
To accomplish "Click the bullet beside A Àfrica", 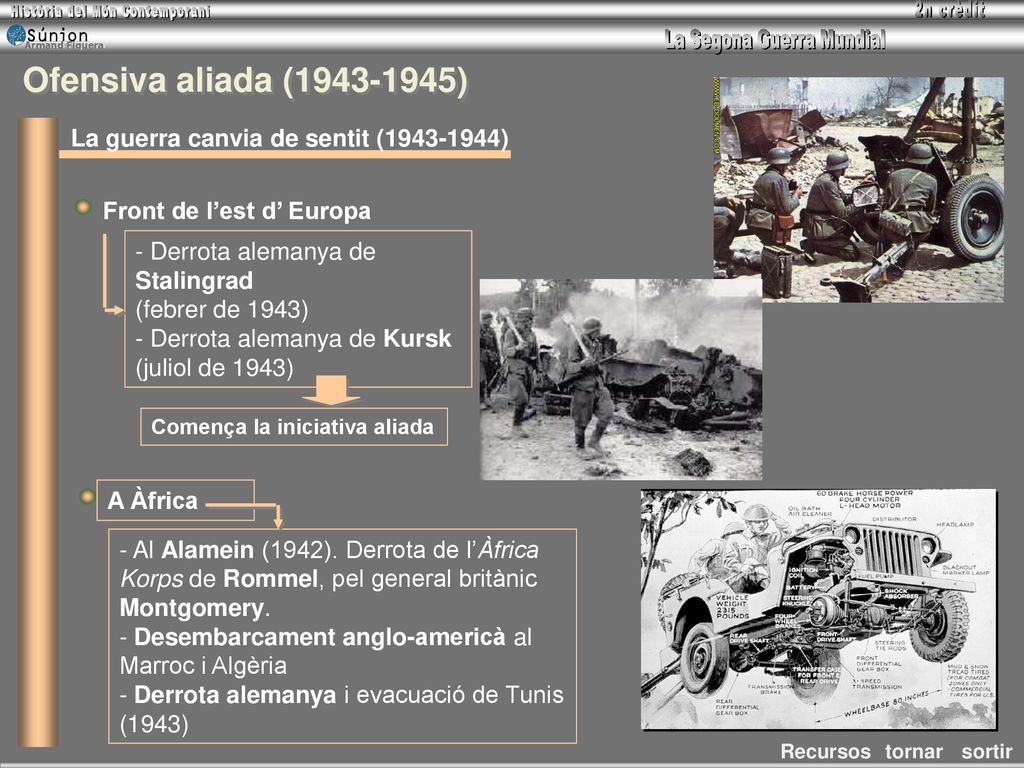I will (87, 497).
